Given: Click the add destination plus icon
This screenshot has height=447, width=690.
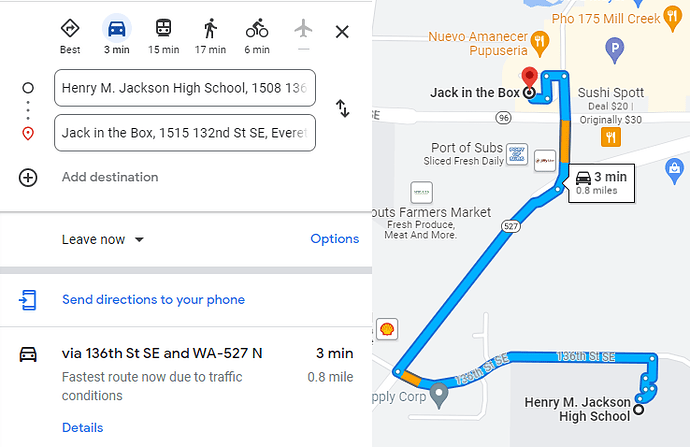Looking at the screenshot, I should (28, 177).
